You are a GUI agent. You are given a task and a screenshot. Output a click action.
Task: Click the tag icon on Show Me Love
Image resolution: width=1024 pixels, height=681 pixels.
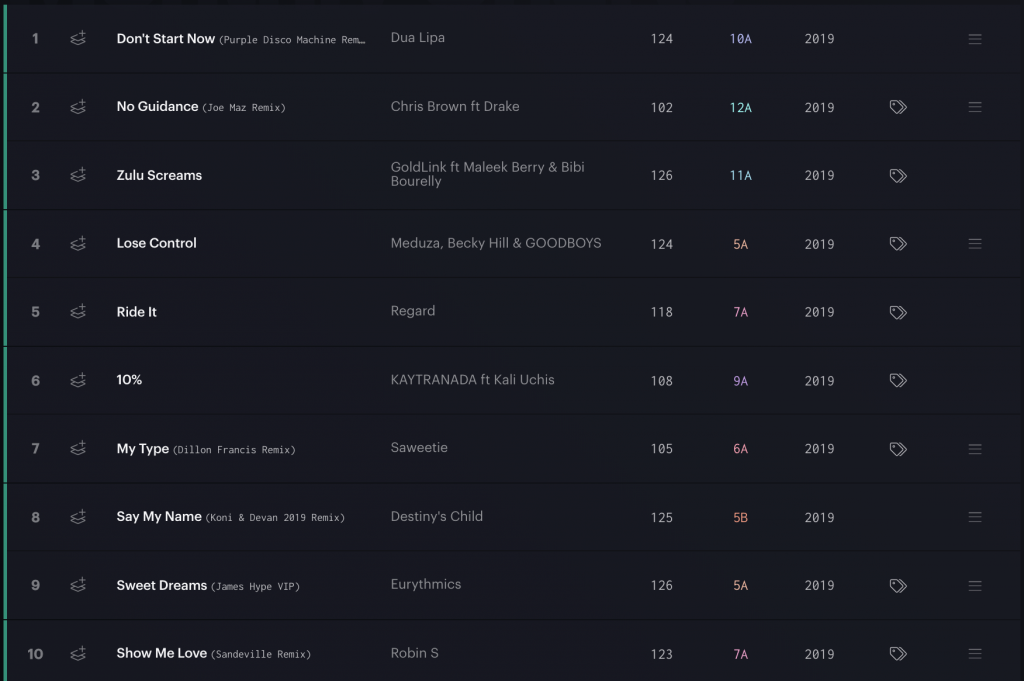click(898, 654)
